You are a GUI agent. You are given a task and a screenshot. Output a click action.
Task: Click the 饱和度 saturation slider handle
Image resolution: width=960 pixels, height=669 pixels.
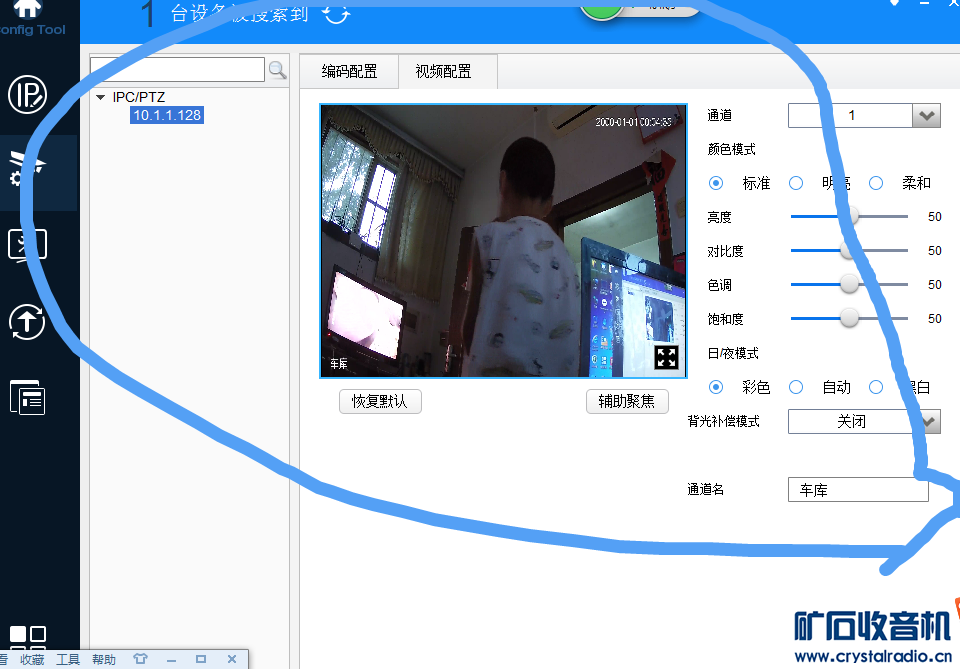point(849,318)
